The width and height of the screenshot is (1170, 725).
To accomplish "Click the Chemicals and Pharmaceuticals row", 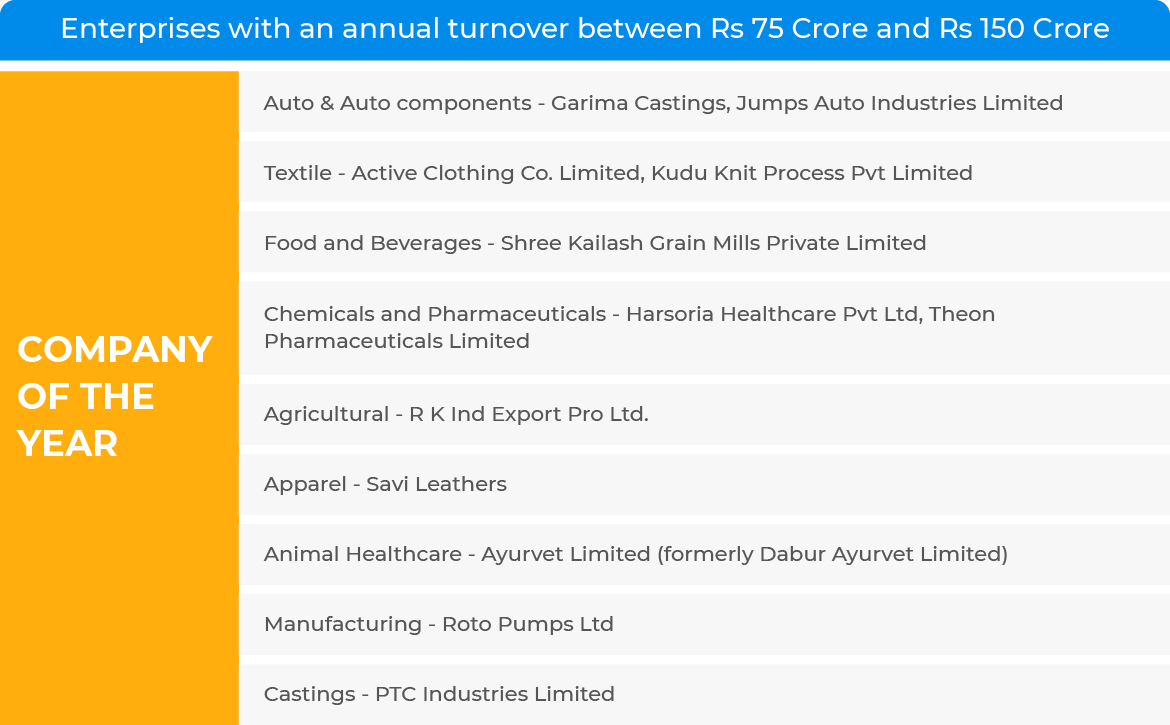I will tap(704, 328).
